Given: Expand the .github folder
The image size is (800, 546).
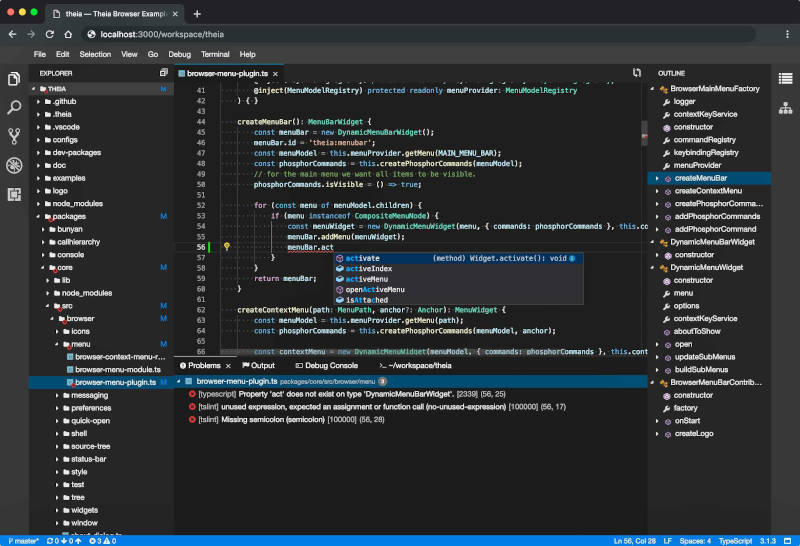Looking at the screenshot, I should tap(38, 102).
